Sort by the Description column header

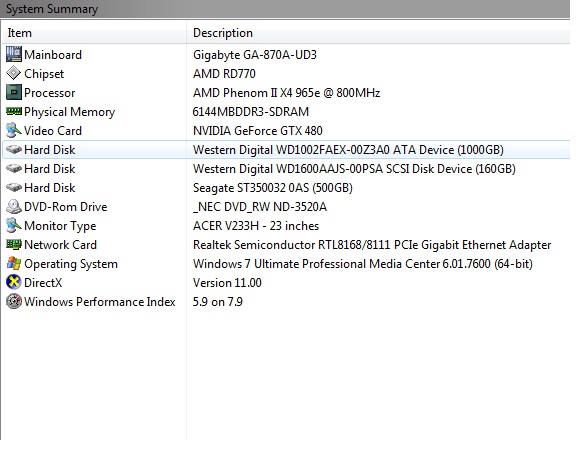(x=378, y=33)
